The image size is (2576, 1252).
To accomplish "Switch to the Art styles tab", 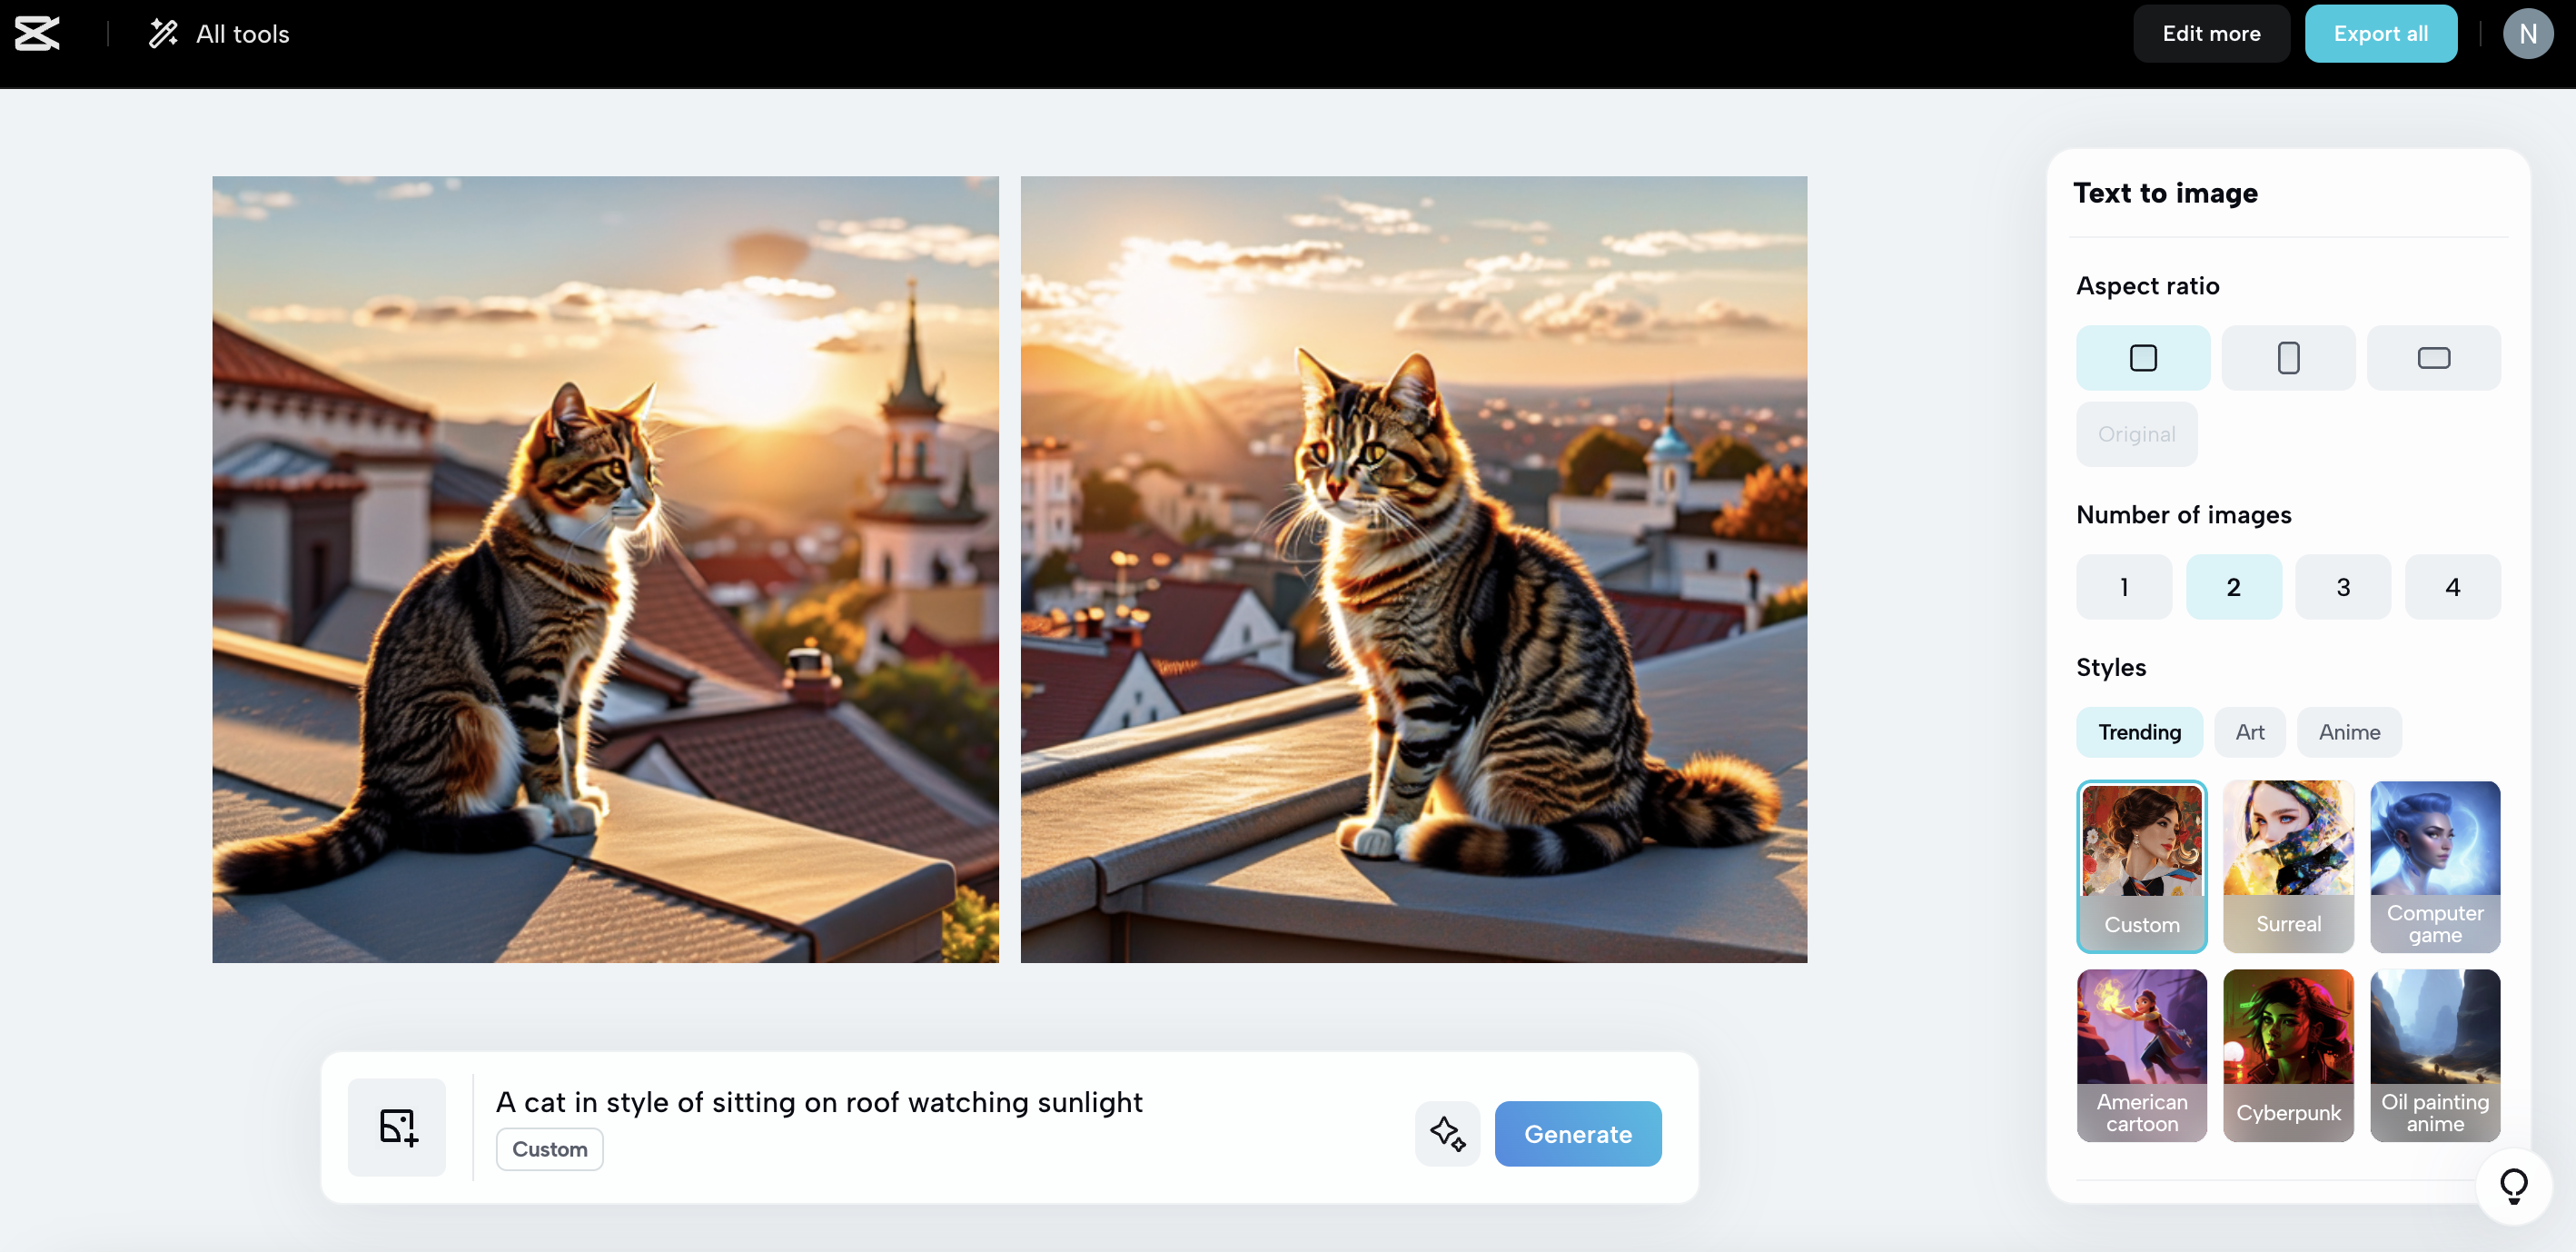I will 2249,732.
